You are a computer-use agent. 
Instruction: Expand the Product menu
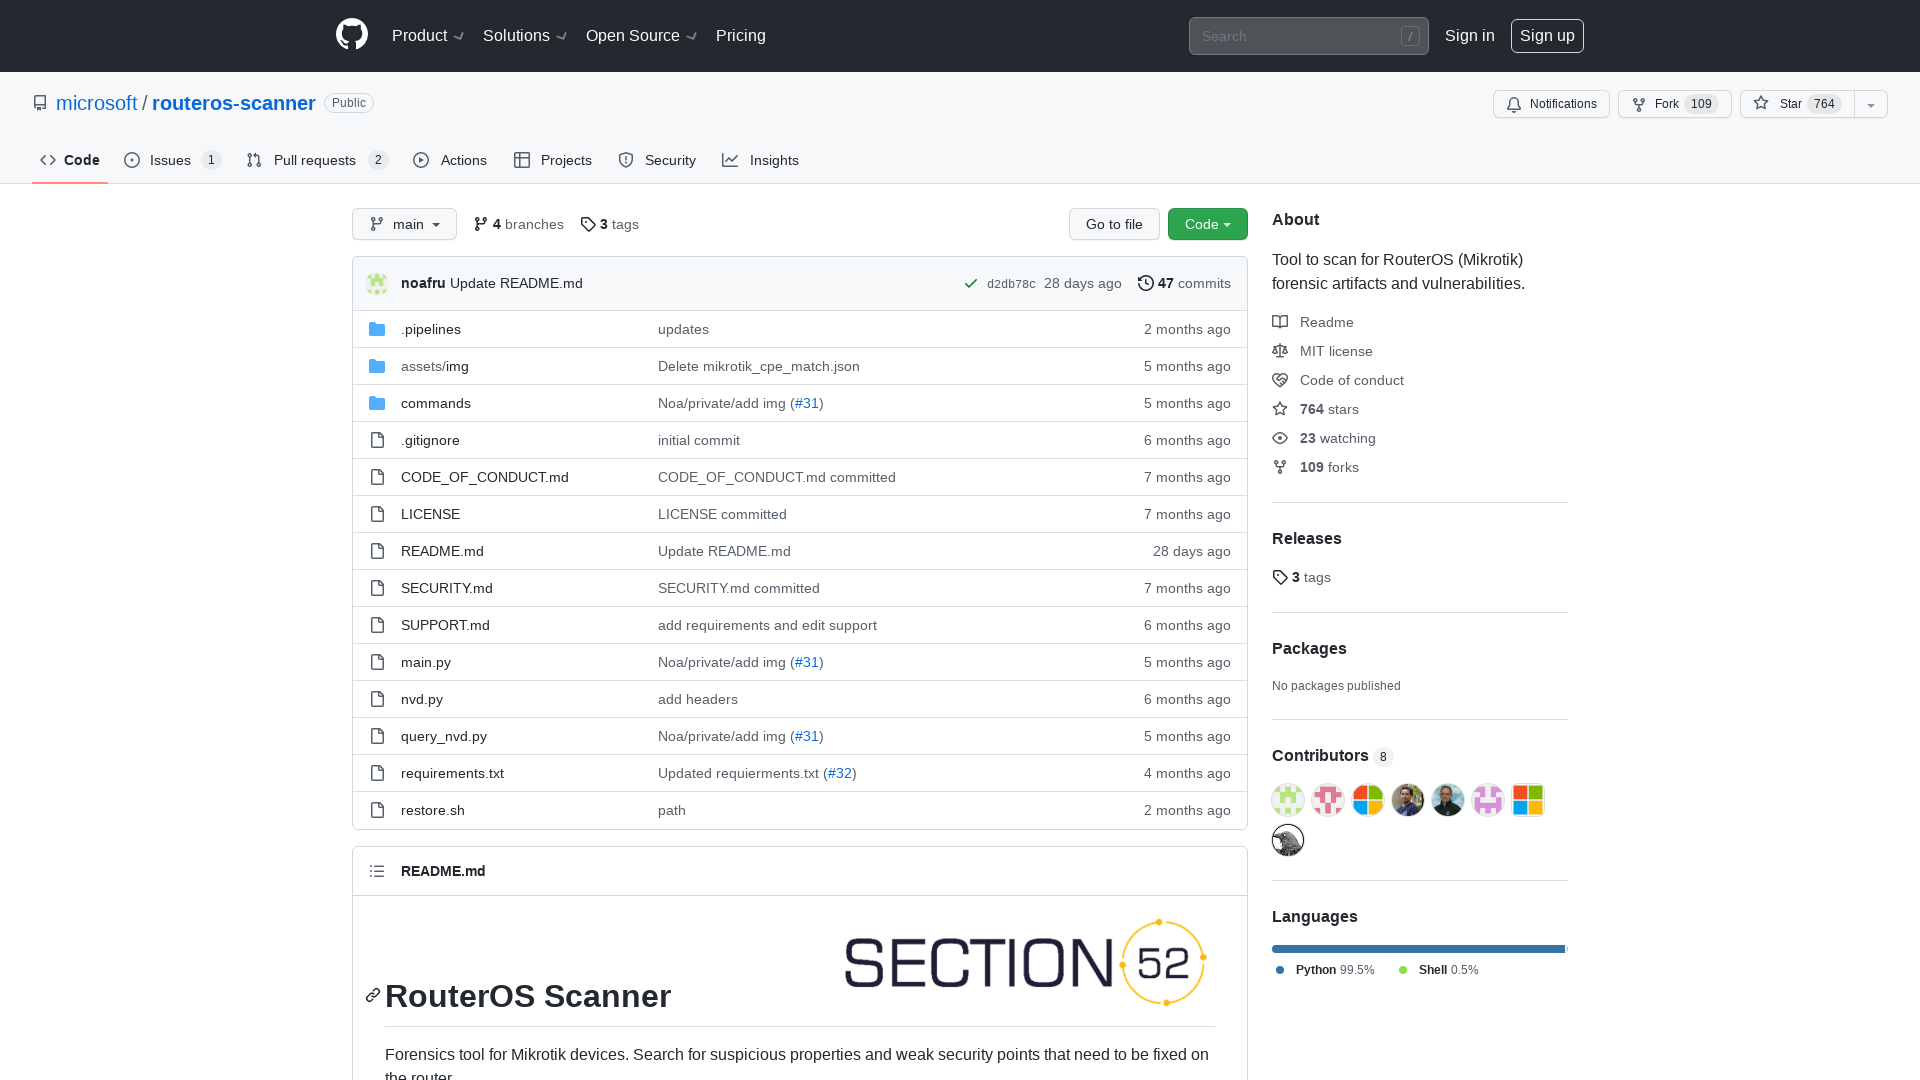pyautogui.click(x=428, y=35)
